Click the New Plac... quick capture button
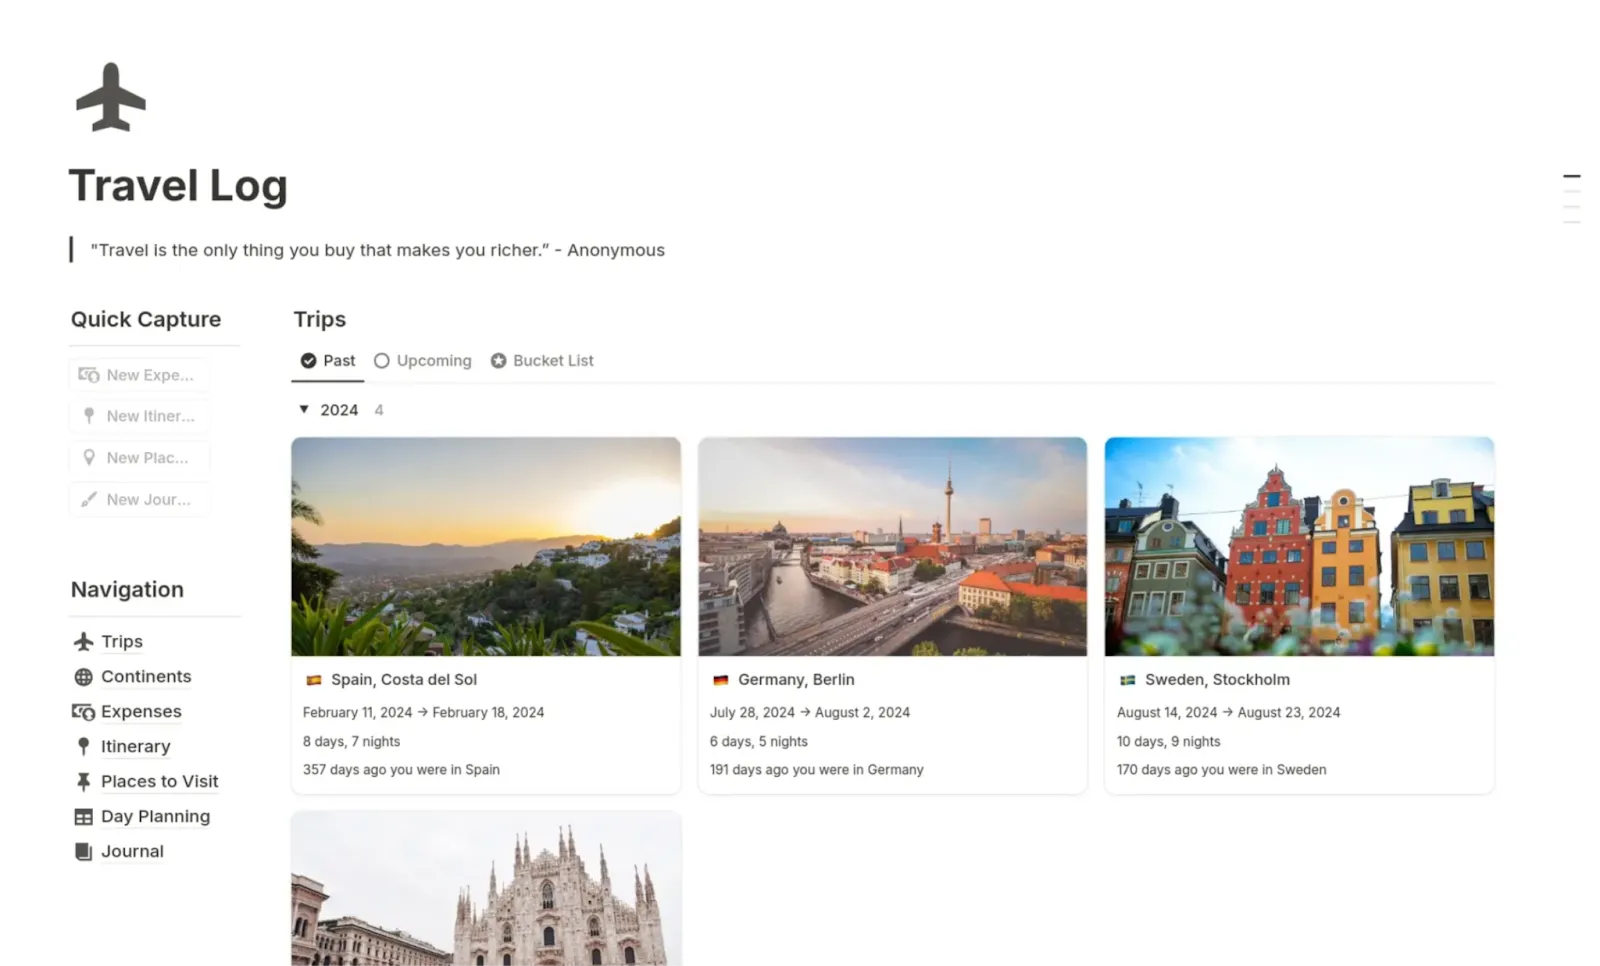This screenshot has height=966, width=1600. (139, 458)
